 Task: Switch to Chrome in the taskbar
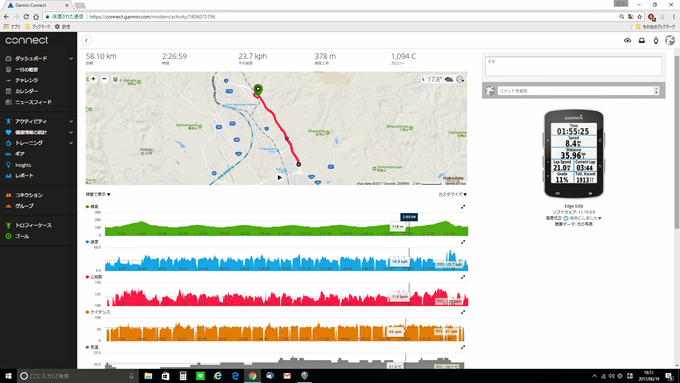tap(252, 376)
